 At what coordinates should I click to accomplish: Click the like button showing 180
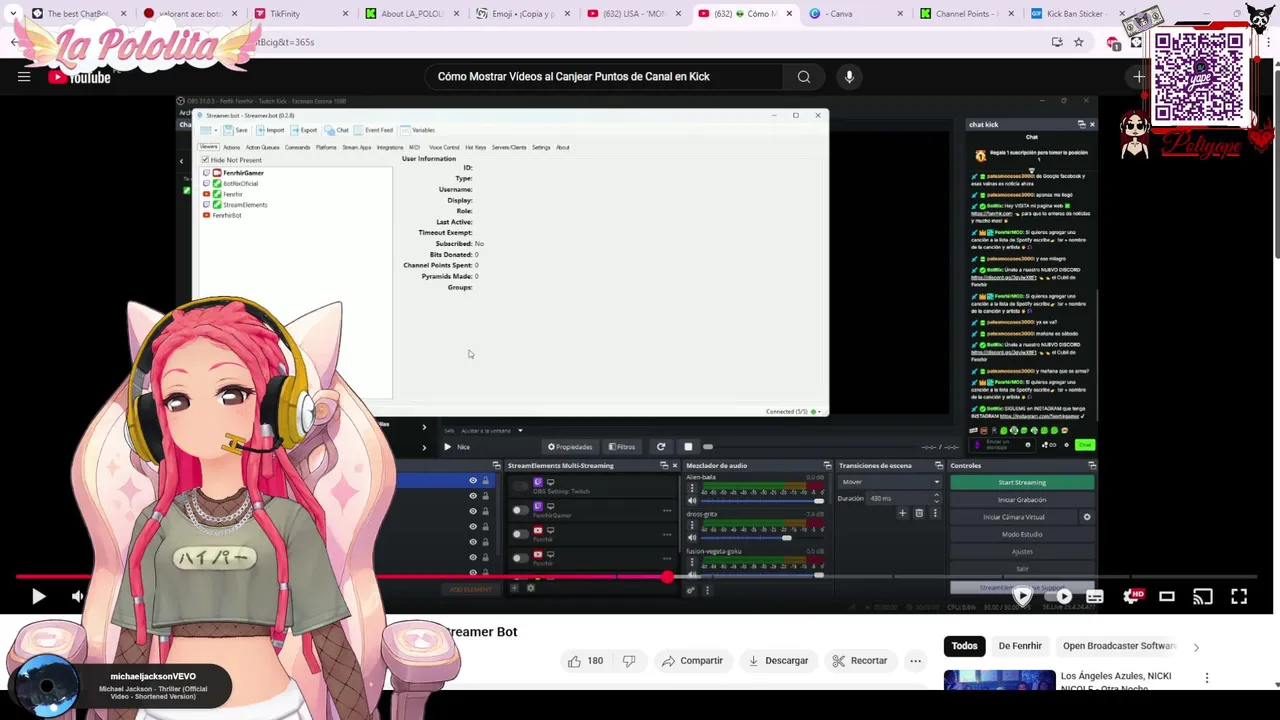click(x=585, y=661)
